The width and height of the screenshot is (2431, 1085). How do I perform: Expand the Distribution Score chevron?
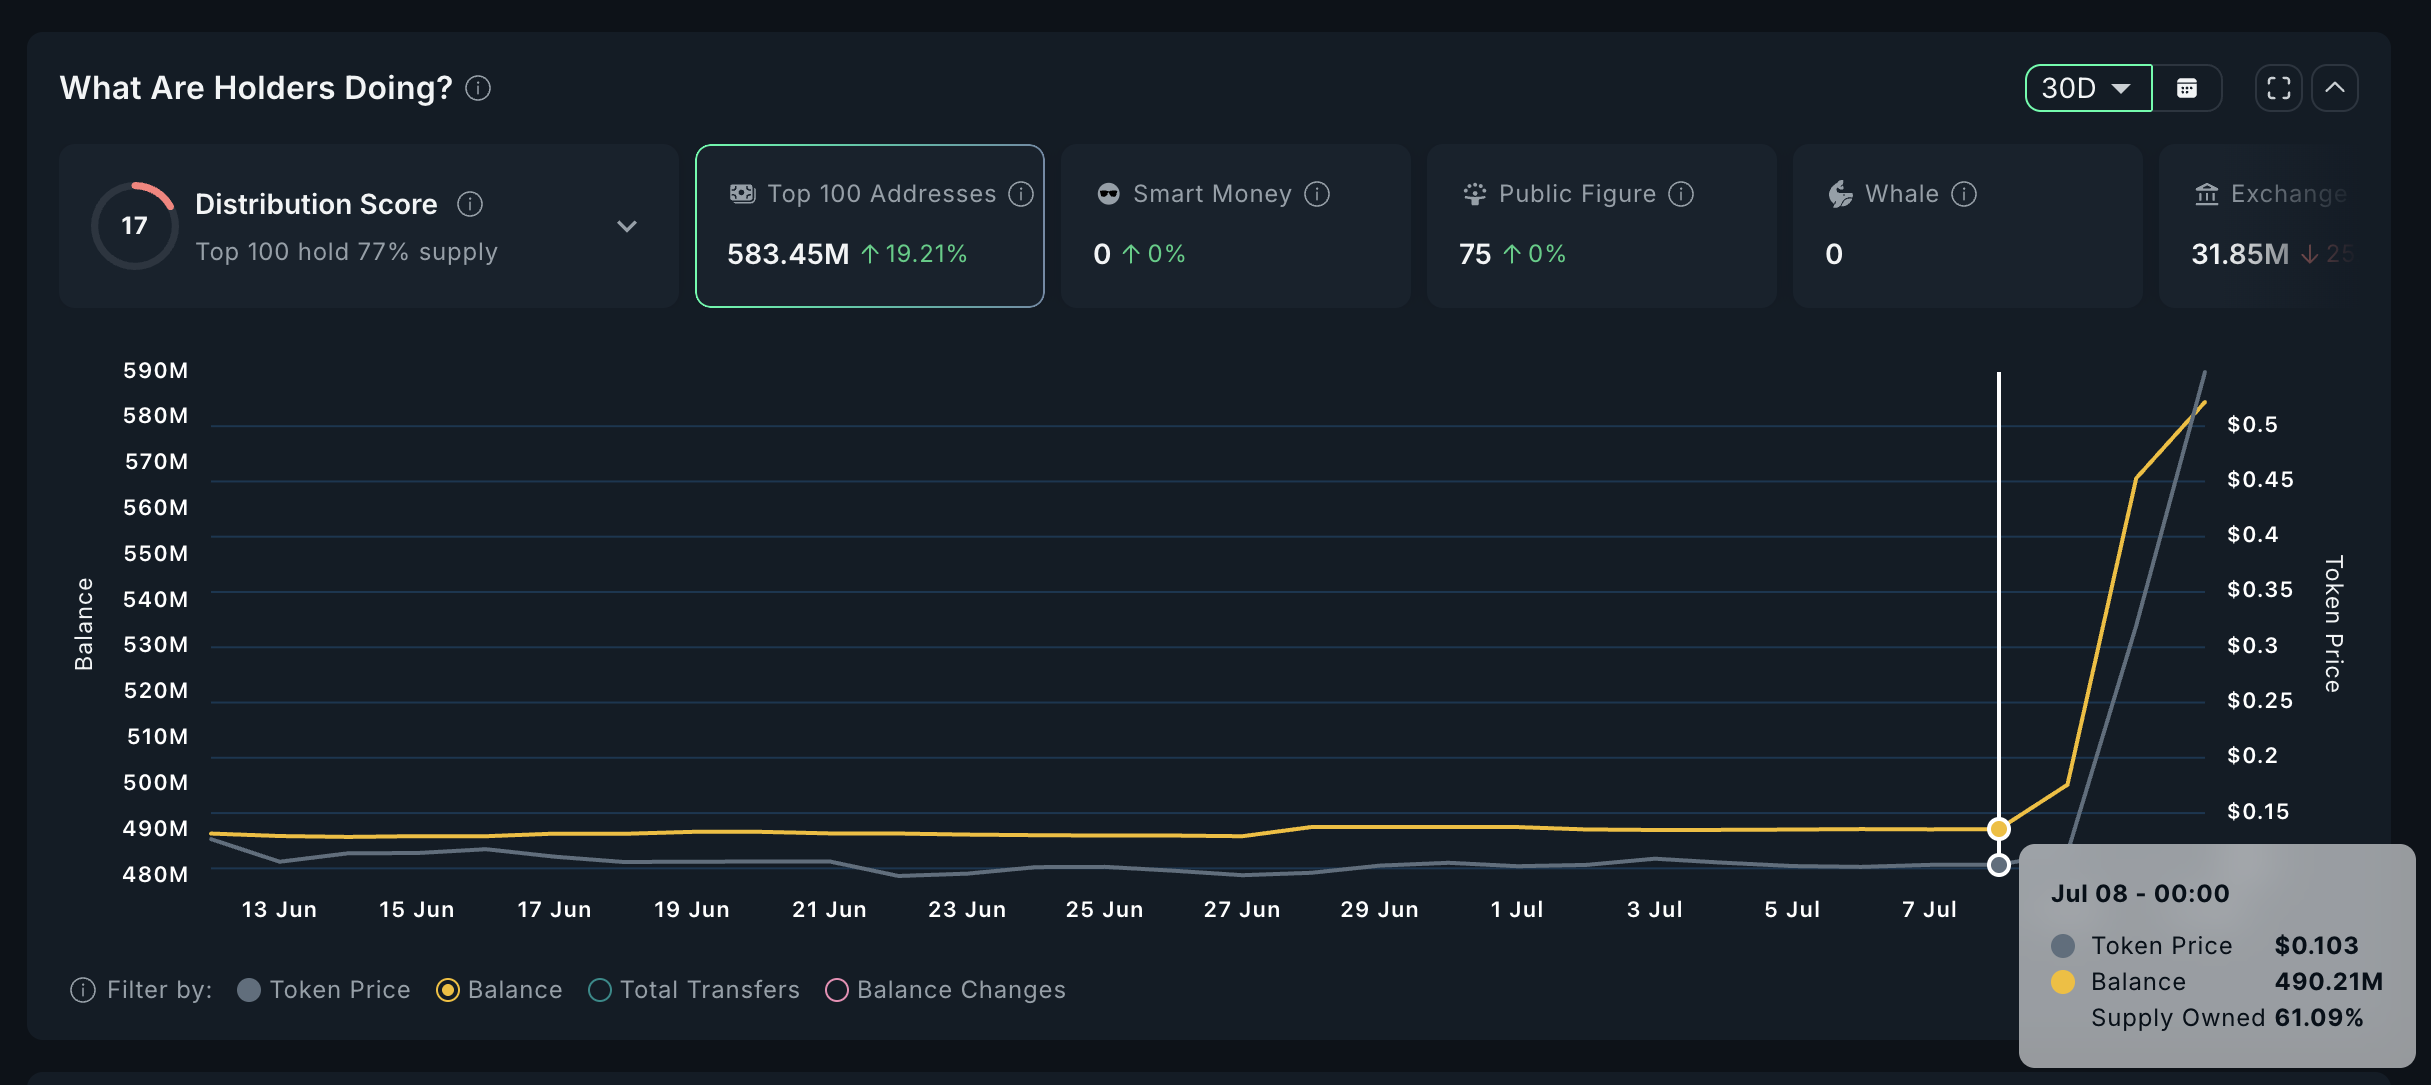coord(627,226)
